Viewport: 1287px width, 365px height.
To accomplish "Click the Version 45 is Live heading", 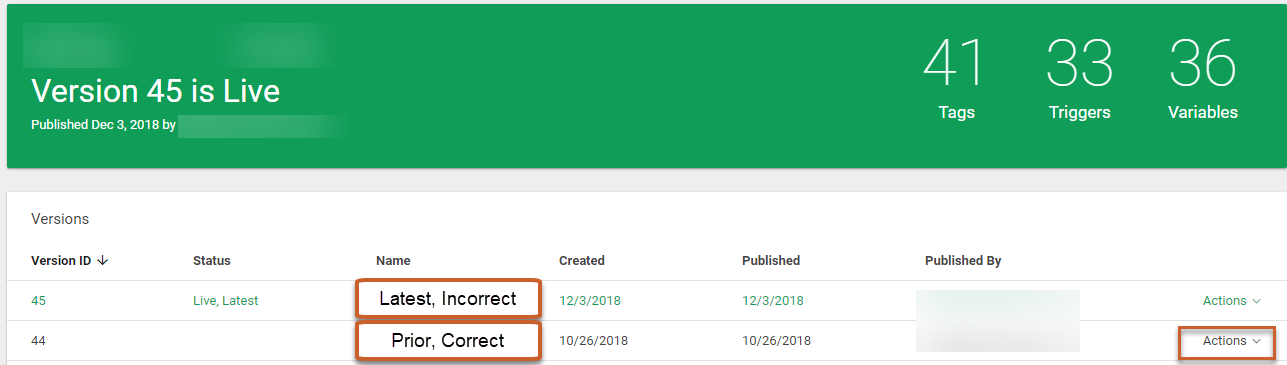I will click(x=155, y=91).
